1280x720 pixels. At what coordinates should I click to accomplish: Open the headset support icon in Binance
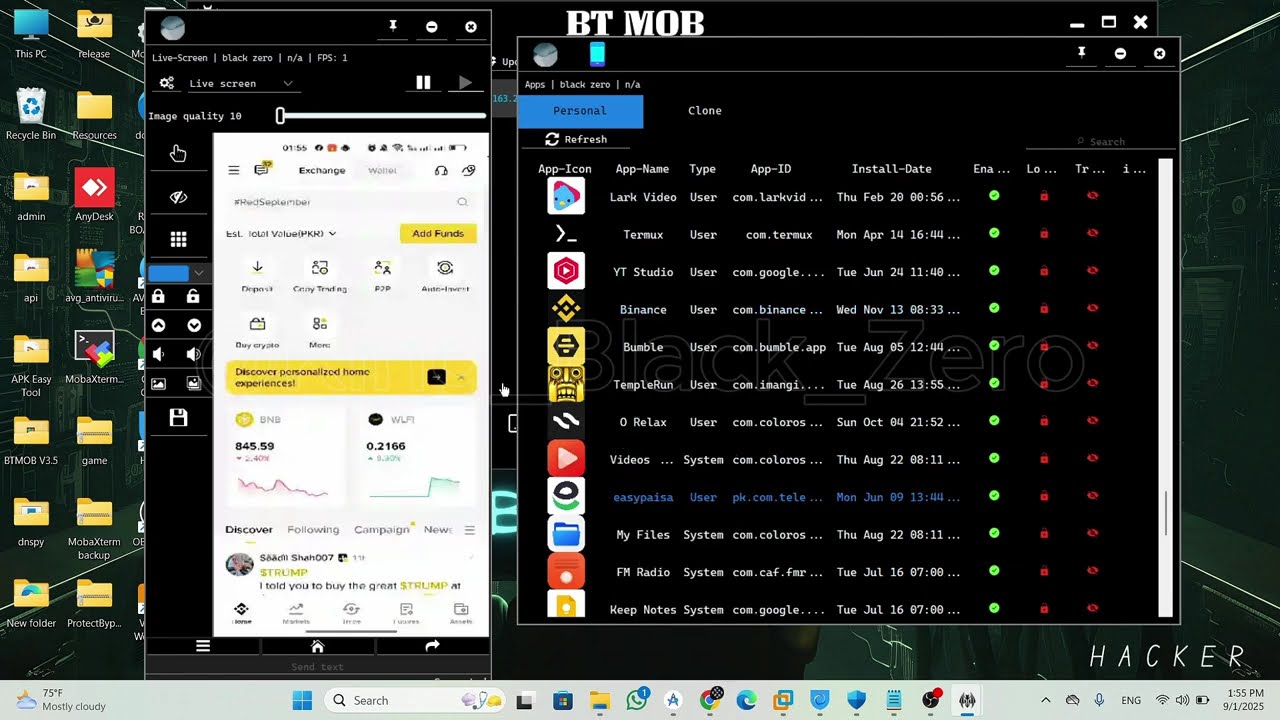[441, 170]
